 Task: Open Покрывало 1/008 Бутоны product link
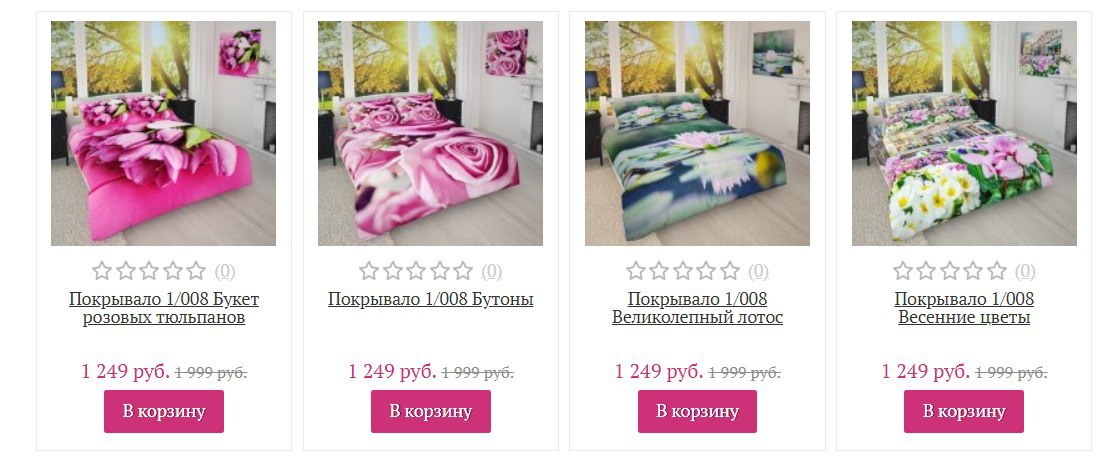430,299
